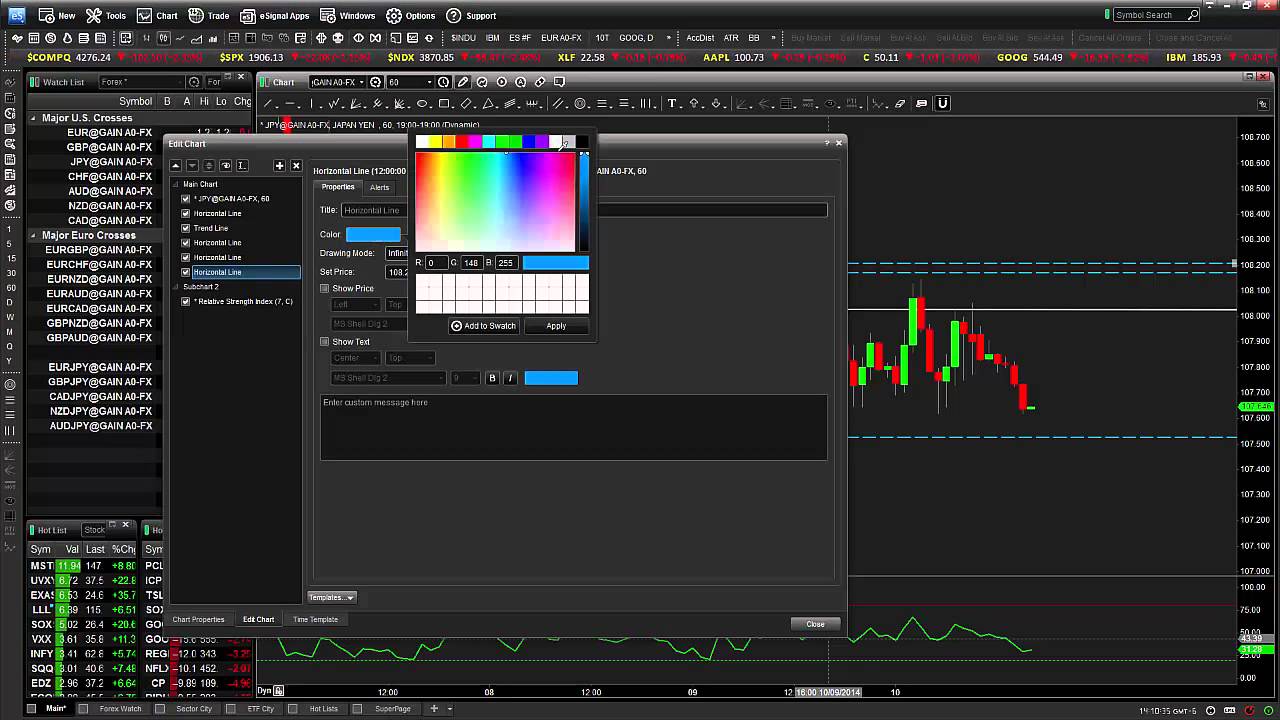The image size is (1280, 720).
Task: Collapse Main Chart tree node
Action: point(177,184)
